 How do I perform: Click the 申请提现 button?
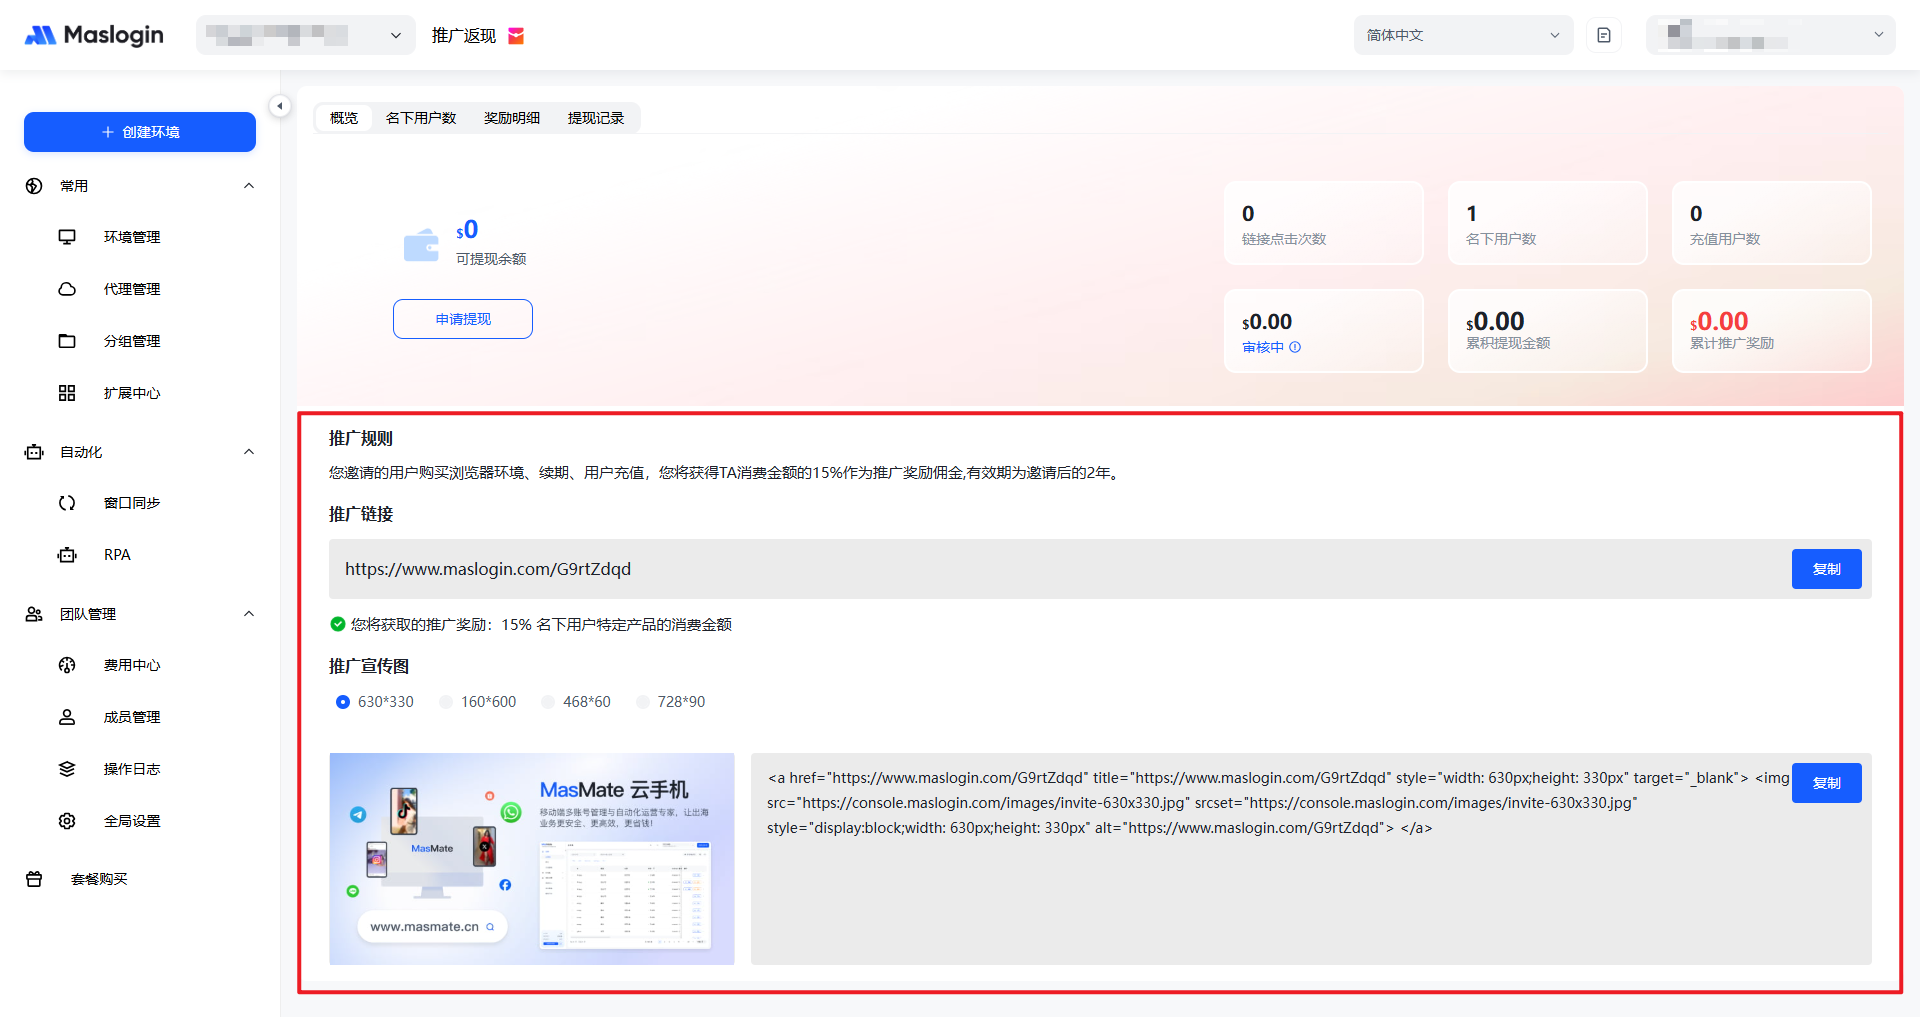(x=463, y=319)
